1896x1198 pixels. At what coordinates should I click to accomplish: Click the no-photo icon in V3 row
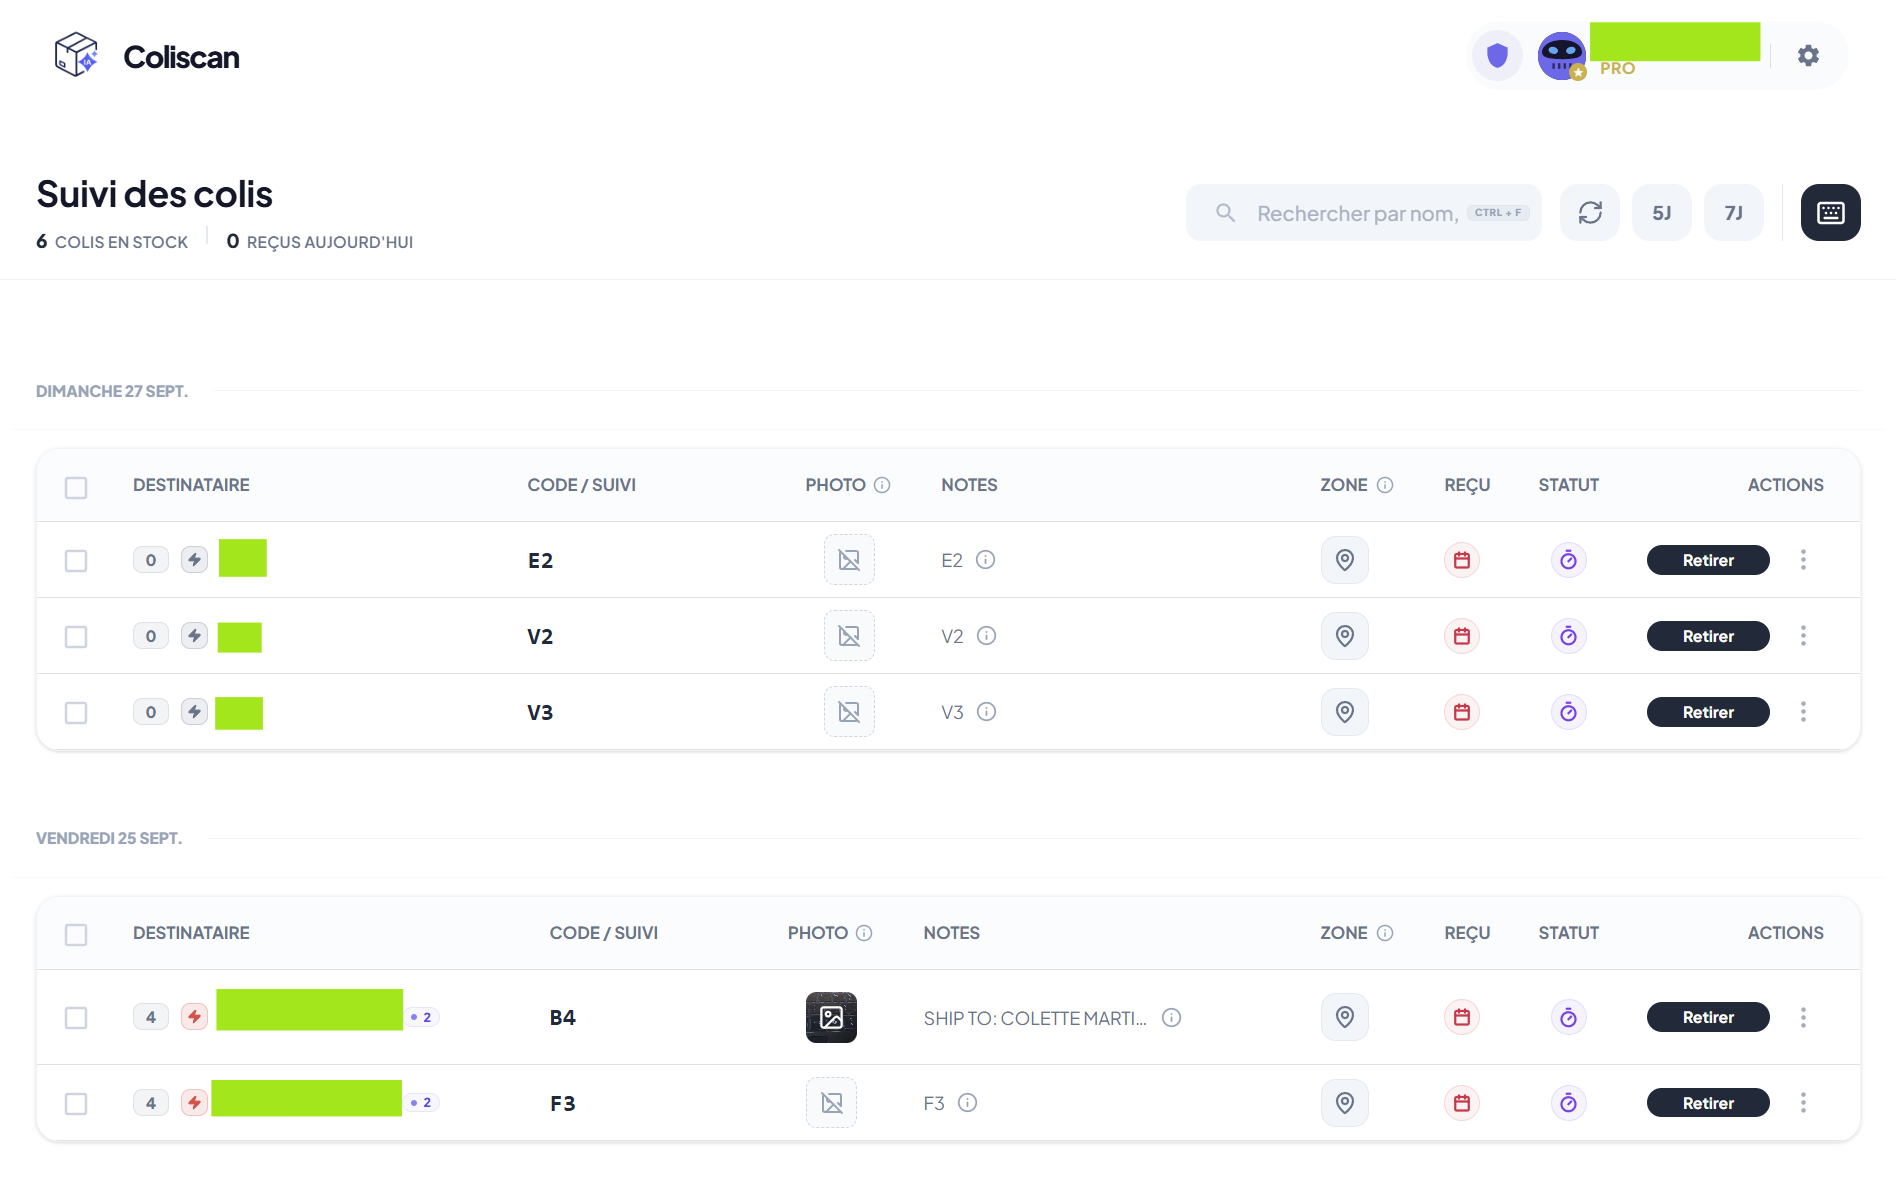pos(849,712)
